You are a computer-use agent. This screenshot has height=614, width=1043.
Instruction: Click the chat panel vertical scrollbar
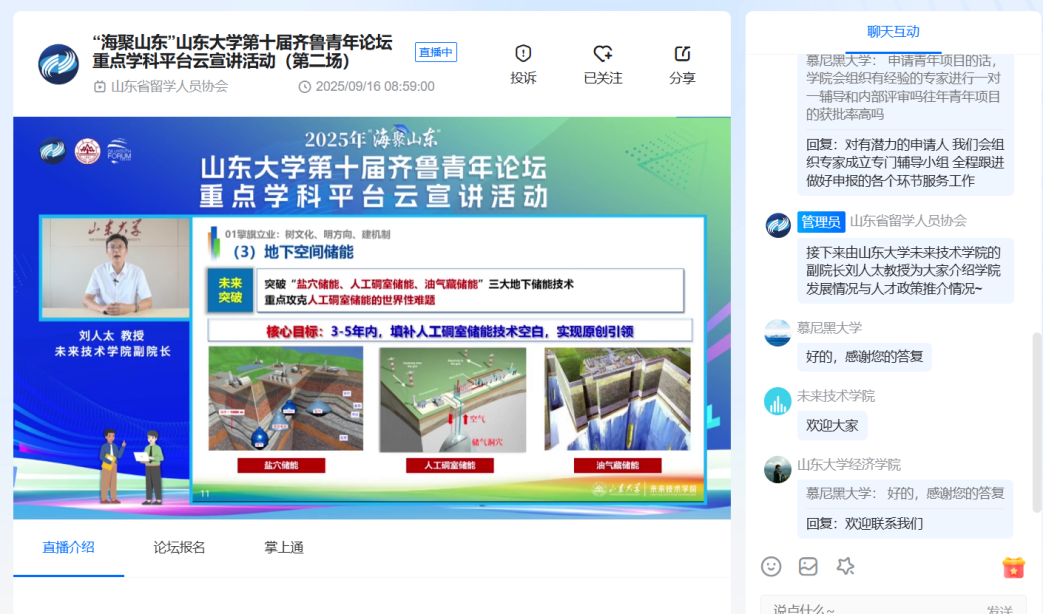pos(1036,422)
